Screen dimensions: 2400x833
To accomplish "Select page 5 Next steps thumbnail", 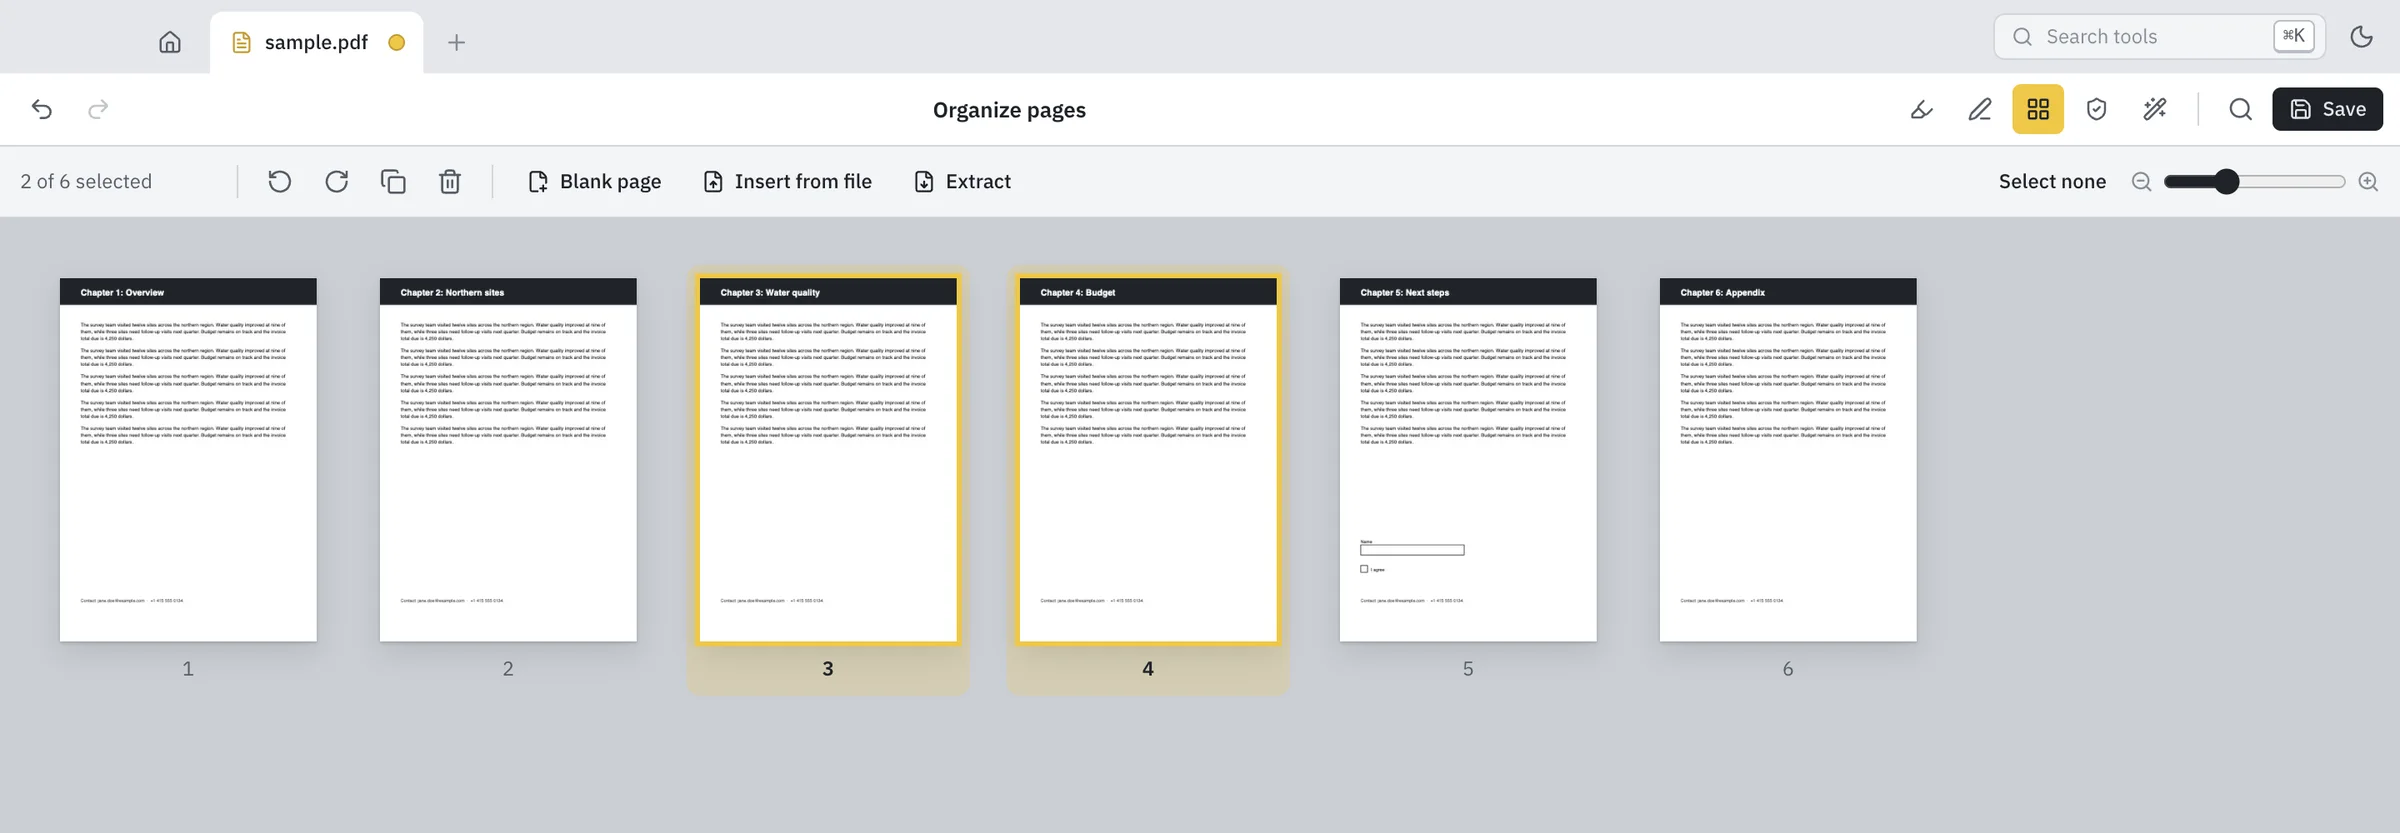I will coord(1468,460).
